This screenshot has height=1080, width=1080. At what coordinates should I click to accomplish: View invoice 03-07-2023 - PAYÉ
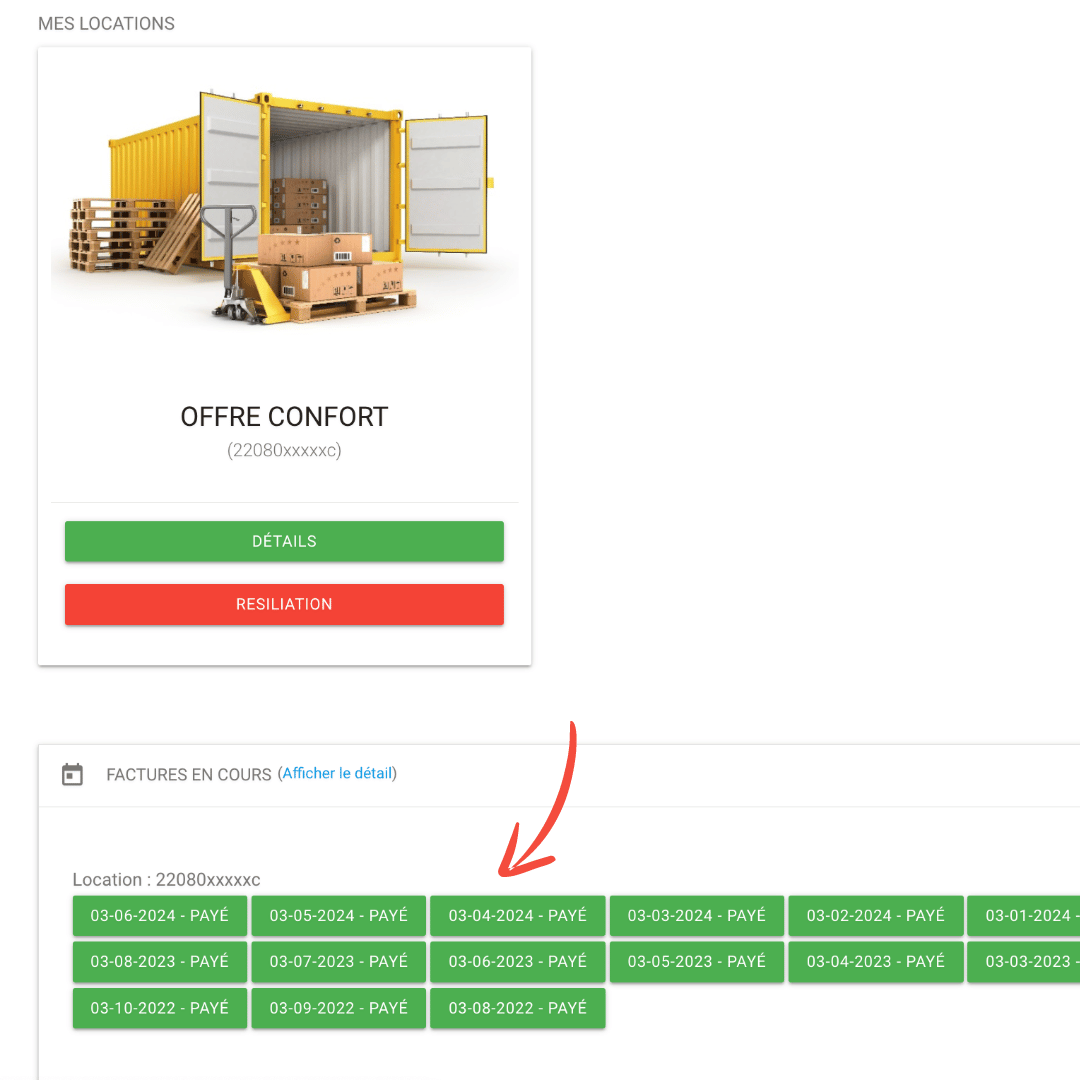coord(339,962)
